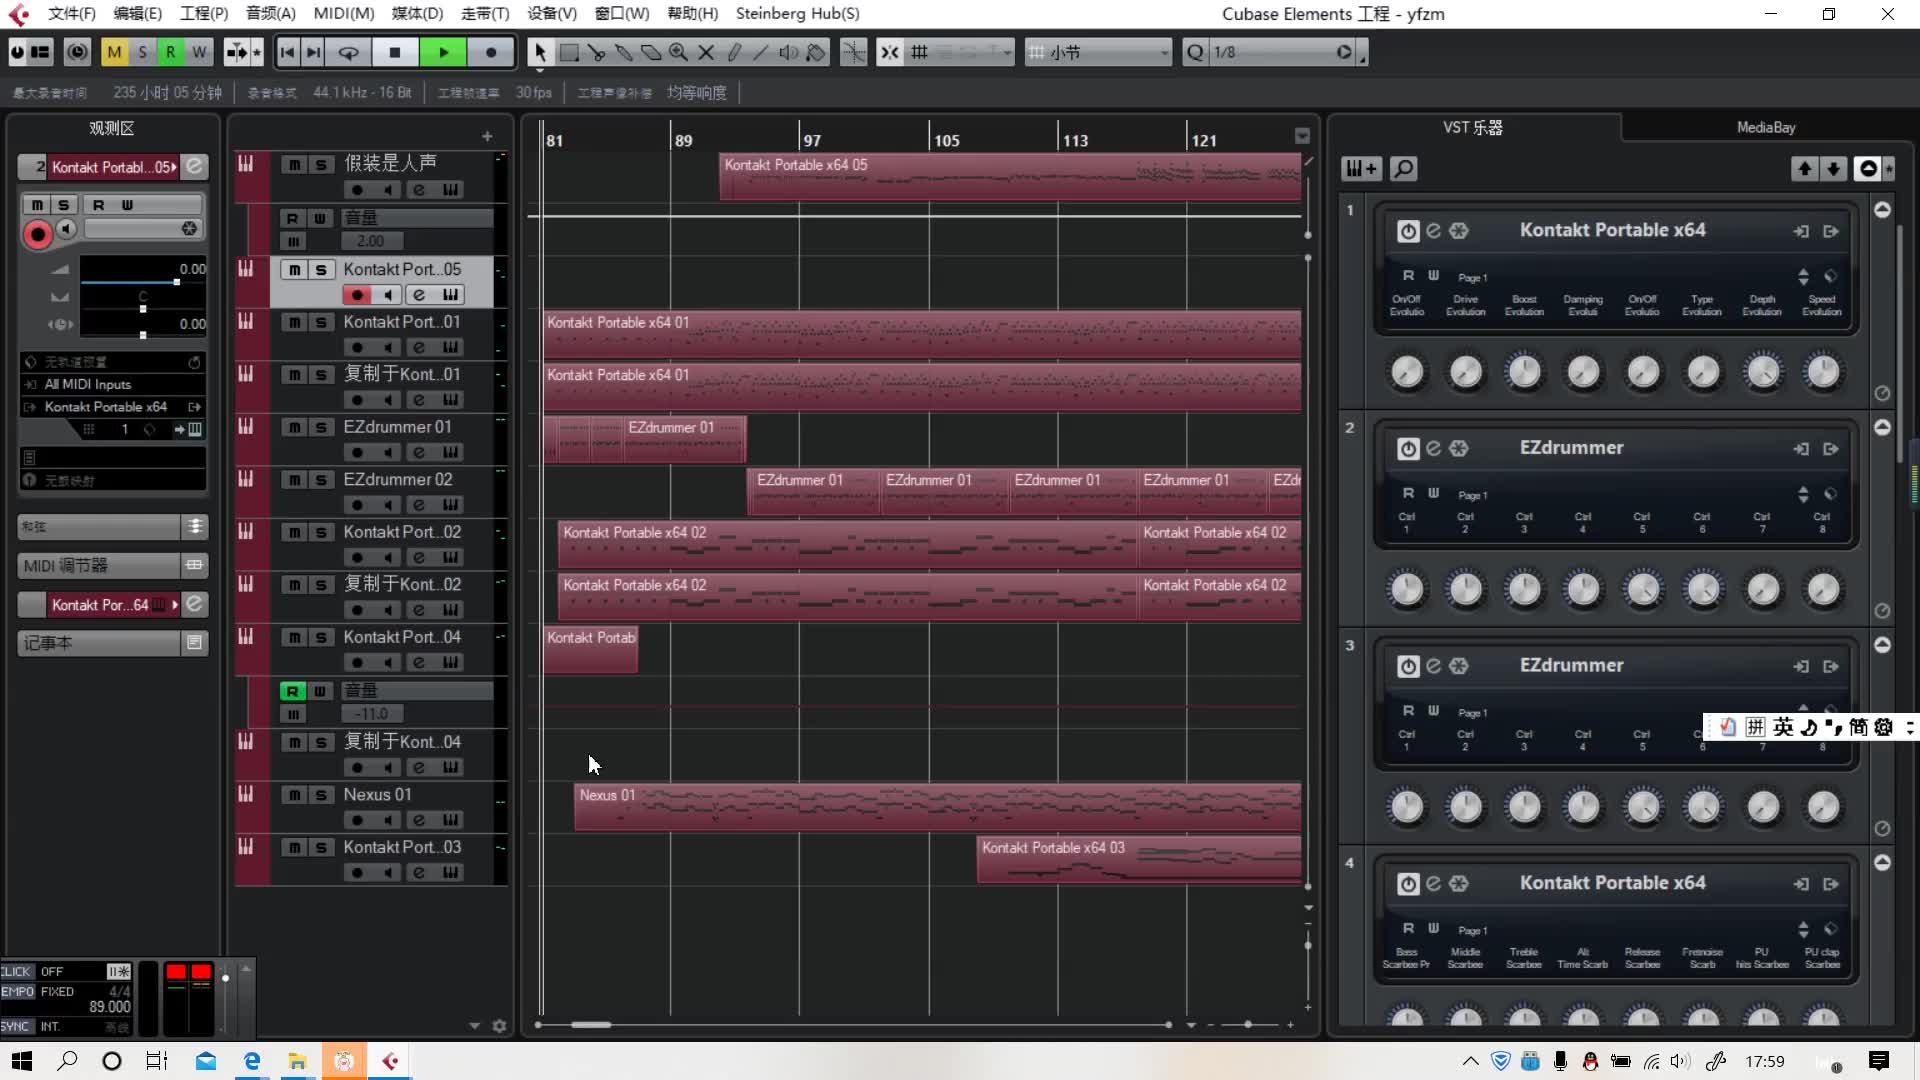Open Cubase from the Windows taskbar
Screen dimensions: 1920x1080
point(390,1061)
